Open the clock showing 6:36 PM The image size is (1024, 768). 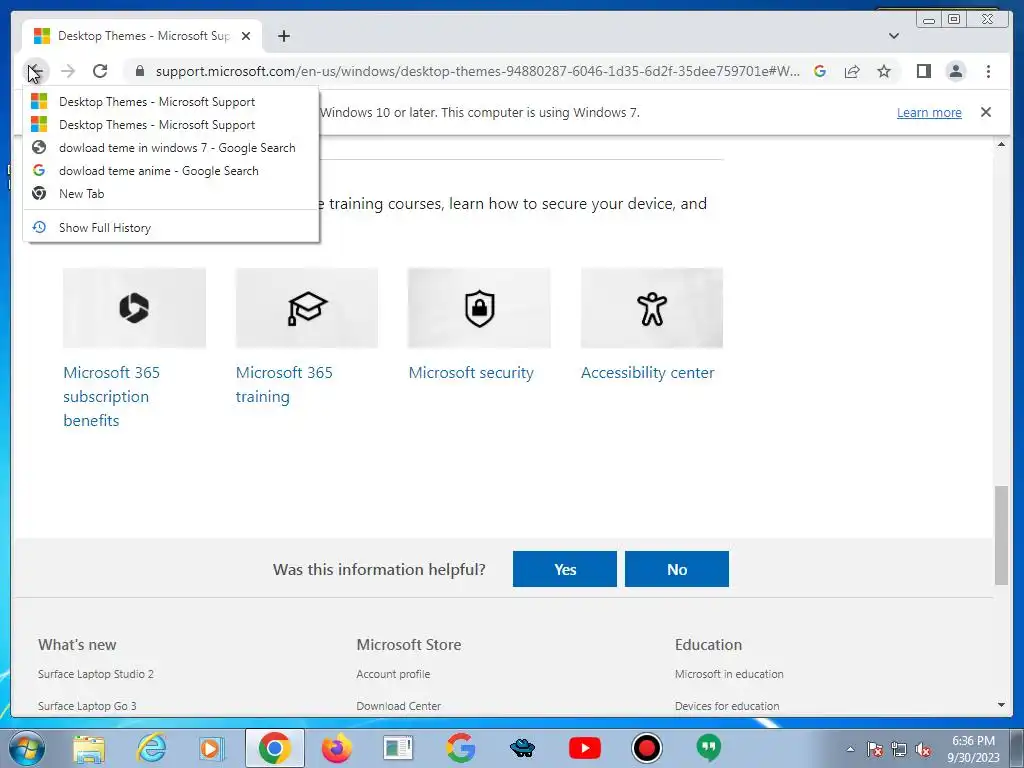(973, 749)
